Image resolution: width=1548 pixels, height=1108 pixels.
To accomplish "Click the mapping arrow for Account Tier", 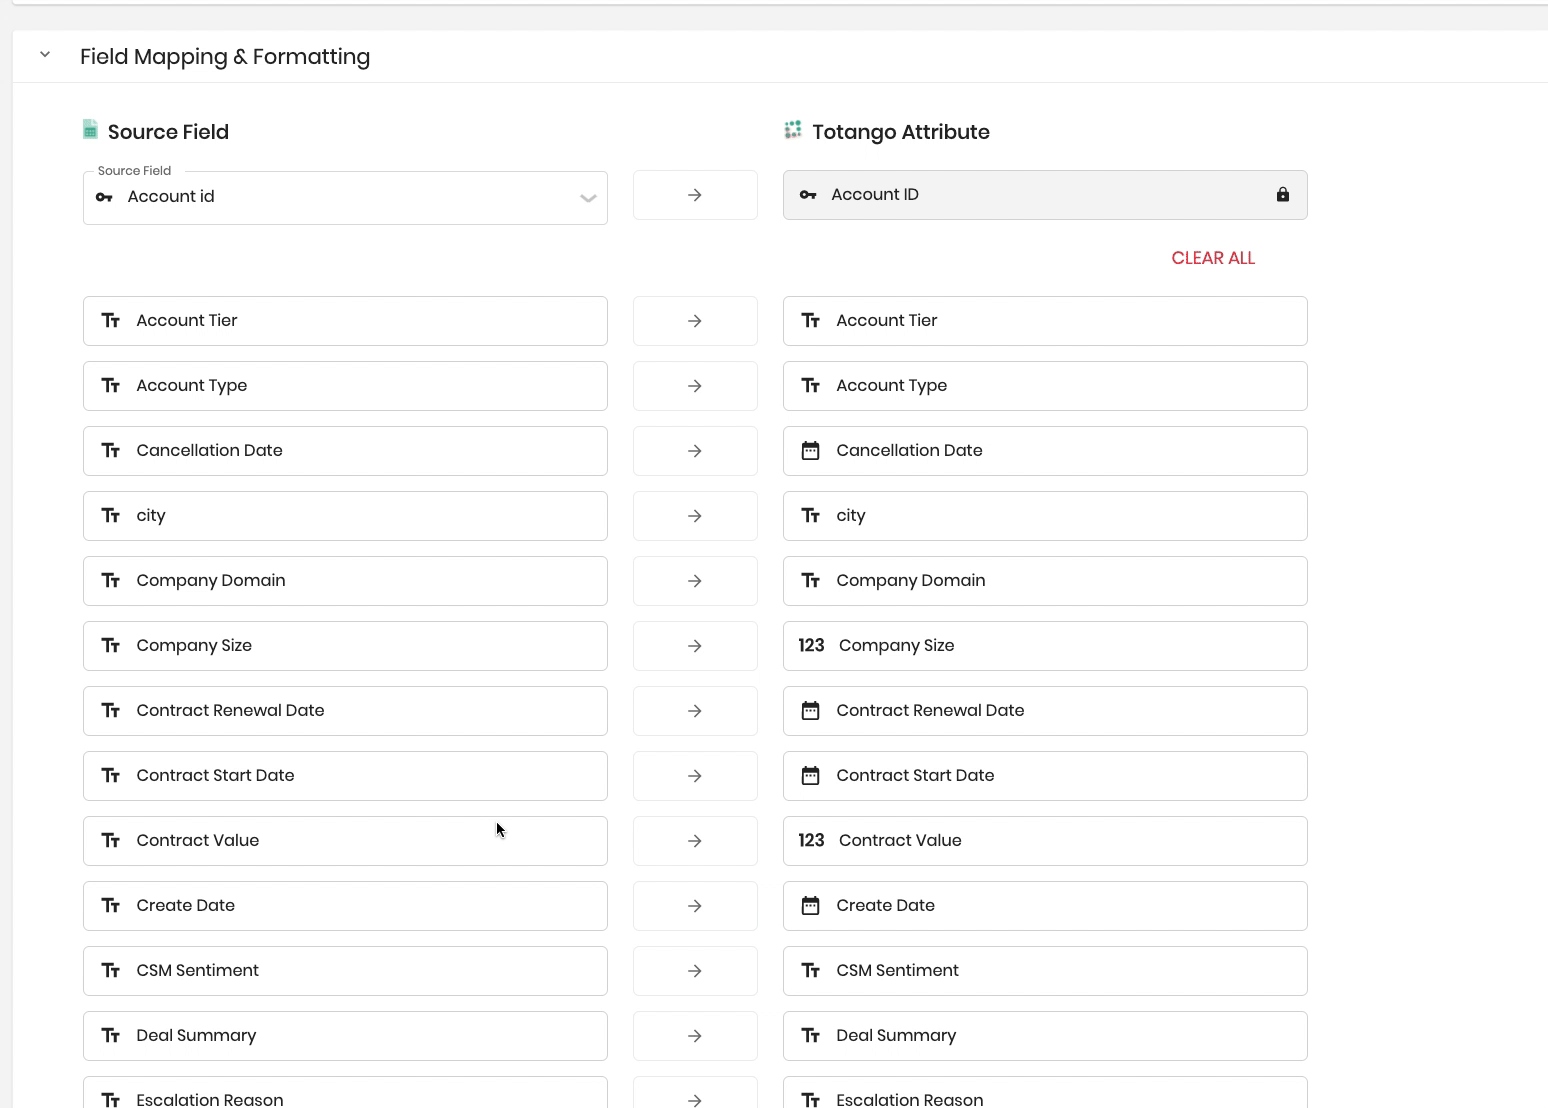I will click(x=695, y=321).
